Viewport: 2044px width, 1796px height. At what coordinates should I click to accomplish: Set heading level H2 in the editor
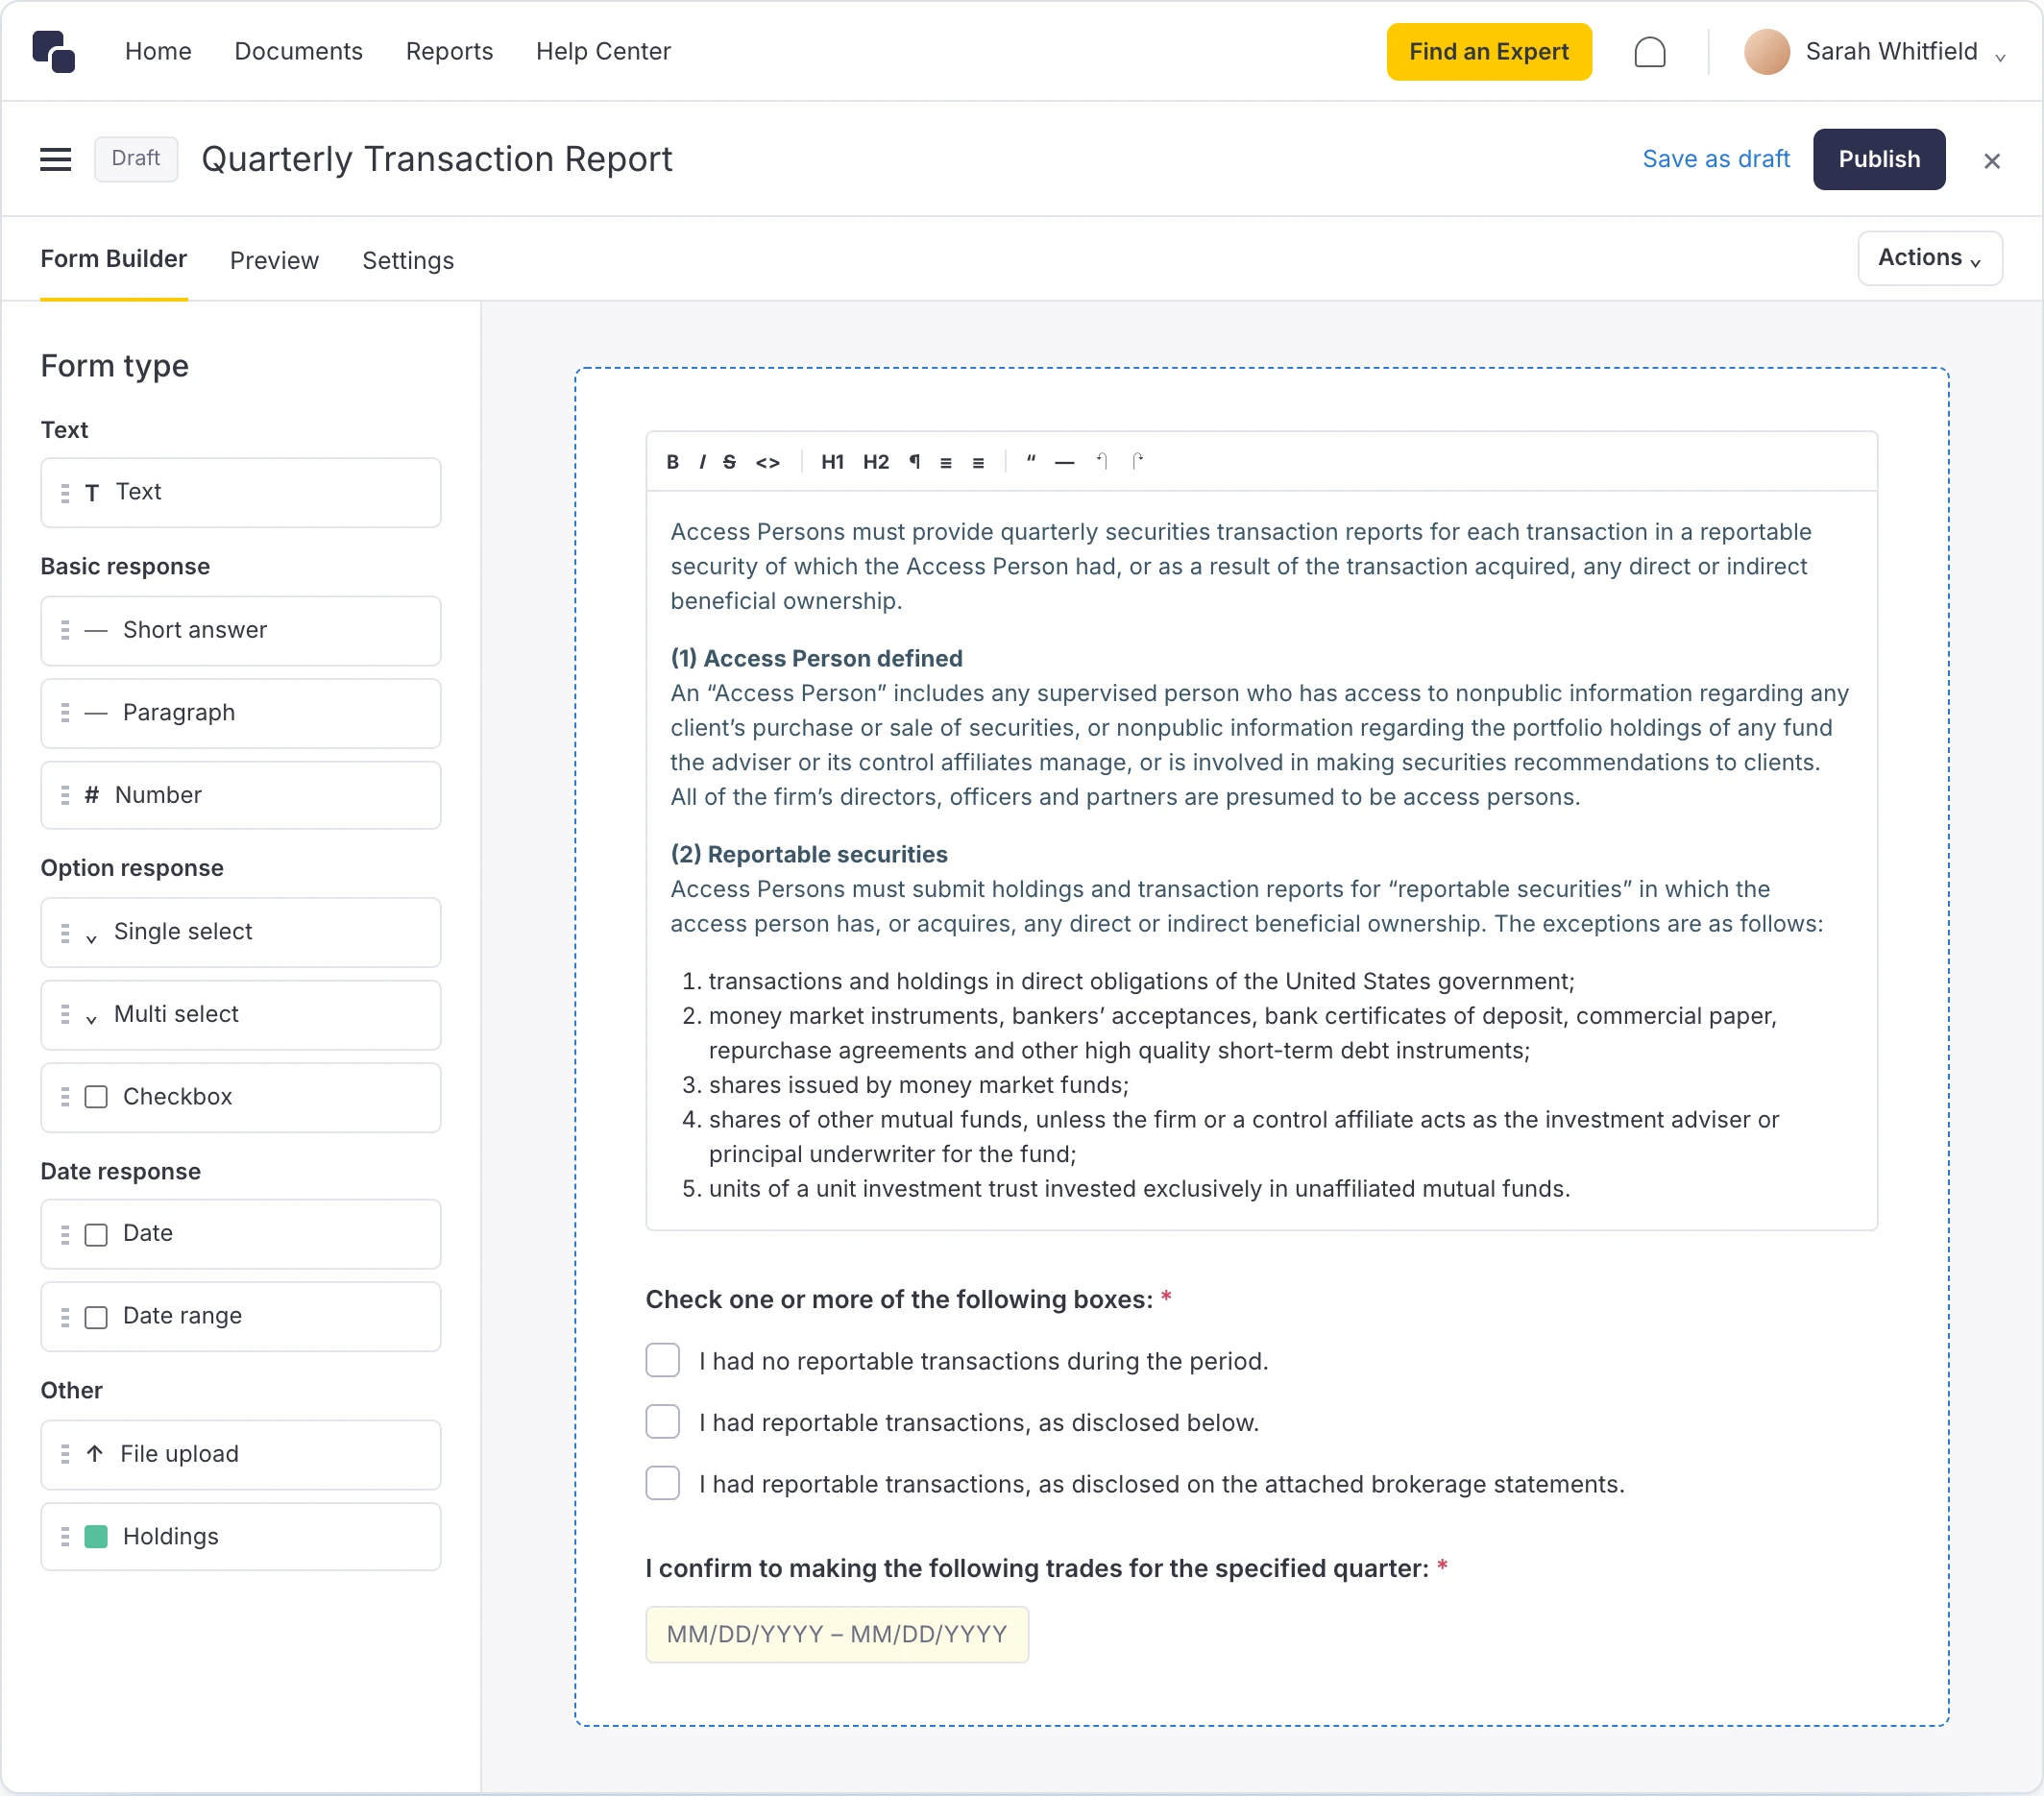coord(876,462)
